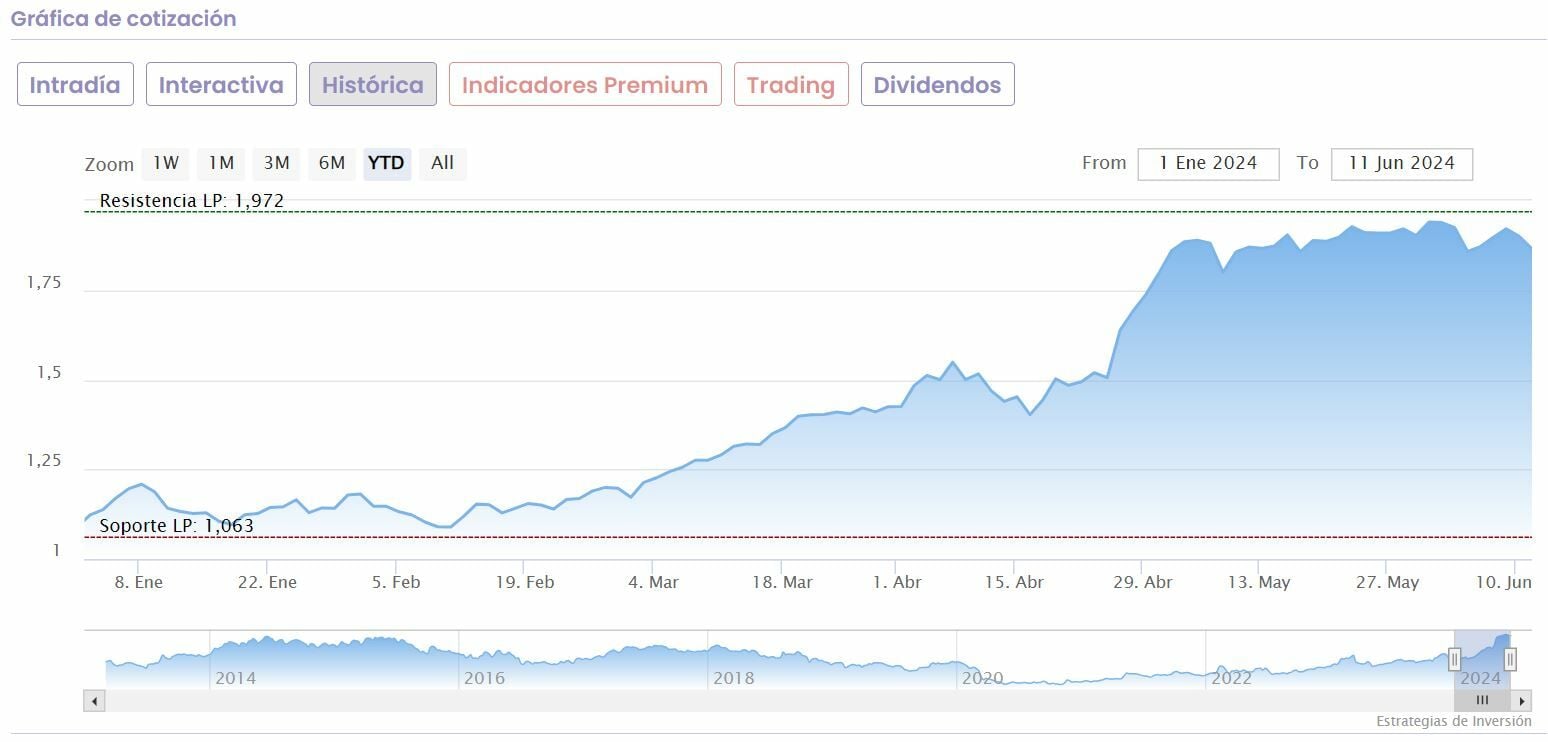Click the From date field

[1208, 163]
